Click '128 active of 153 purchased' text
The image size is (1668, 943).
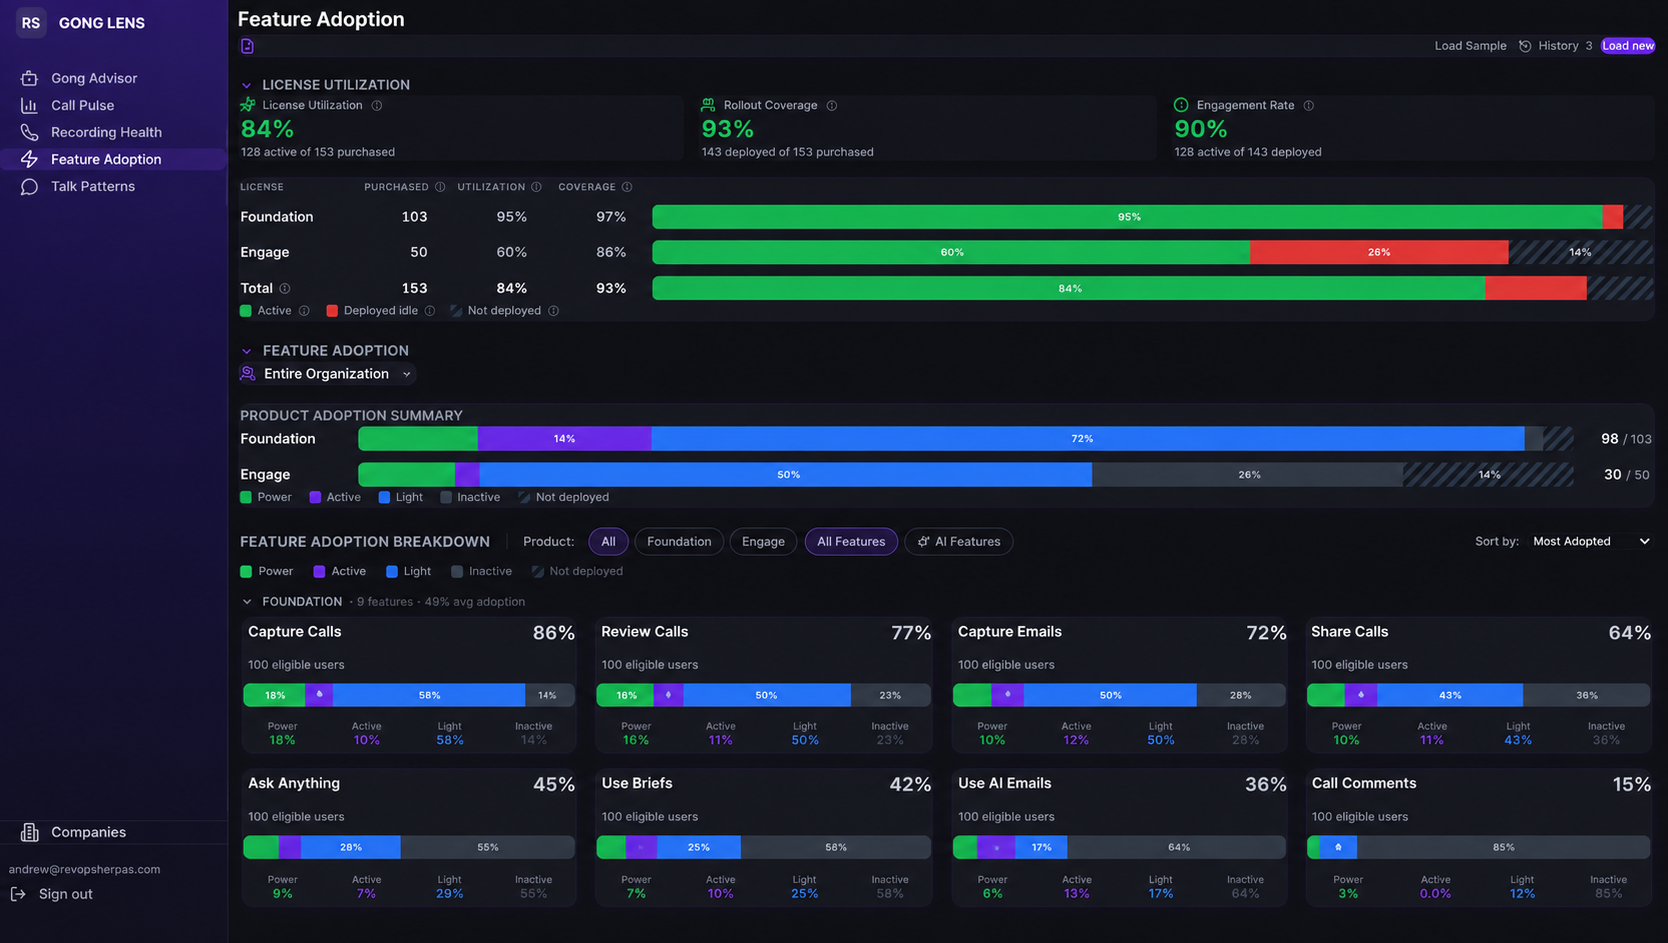[x=318, y=152]
